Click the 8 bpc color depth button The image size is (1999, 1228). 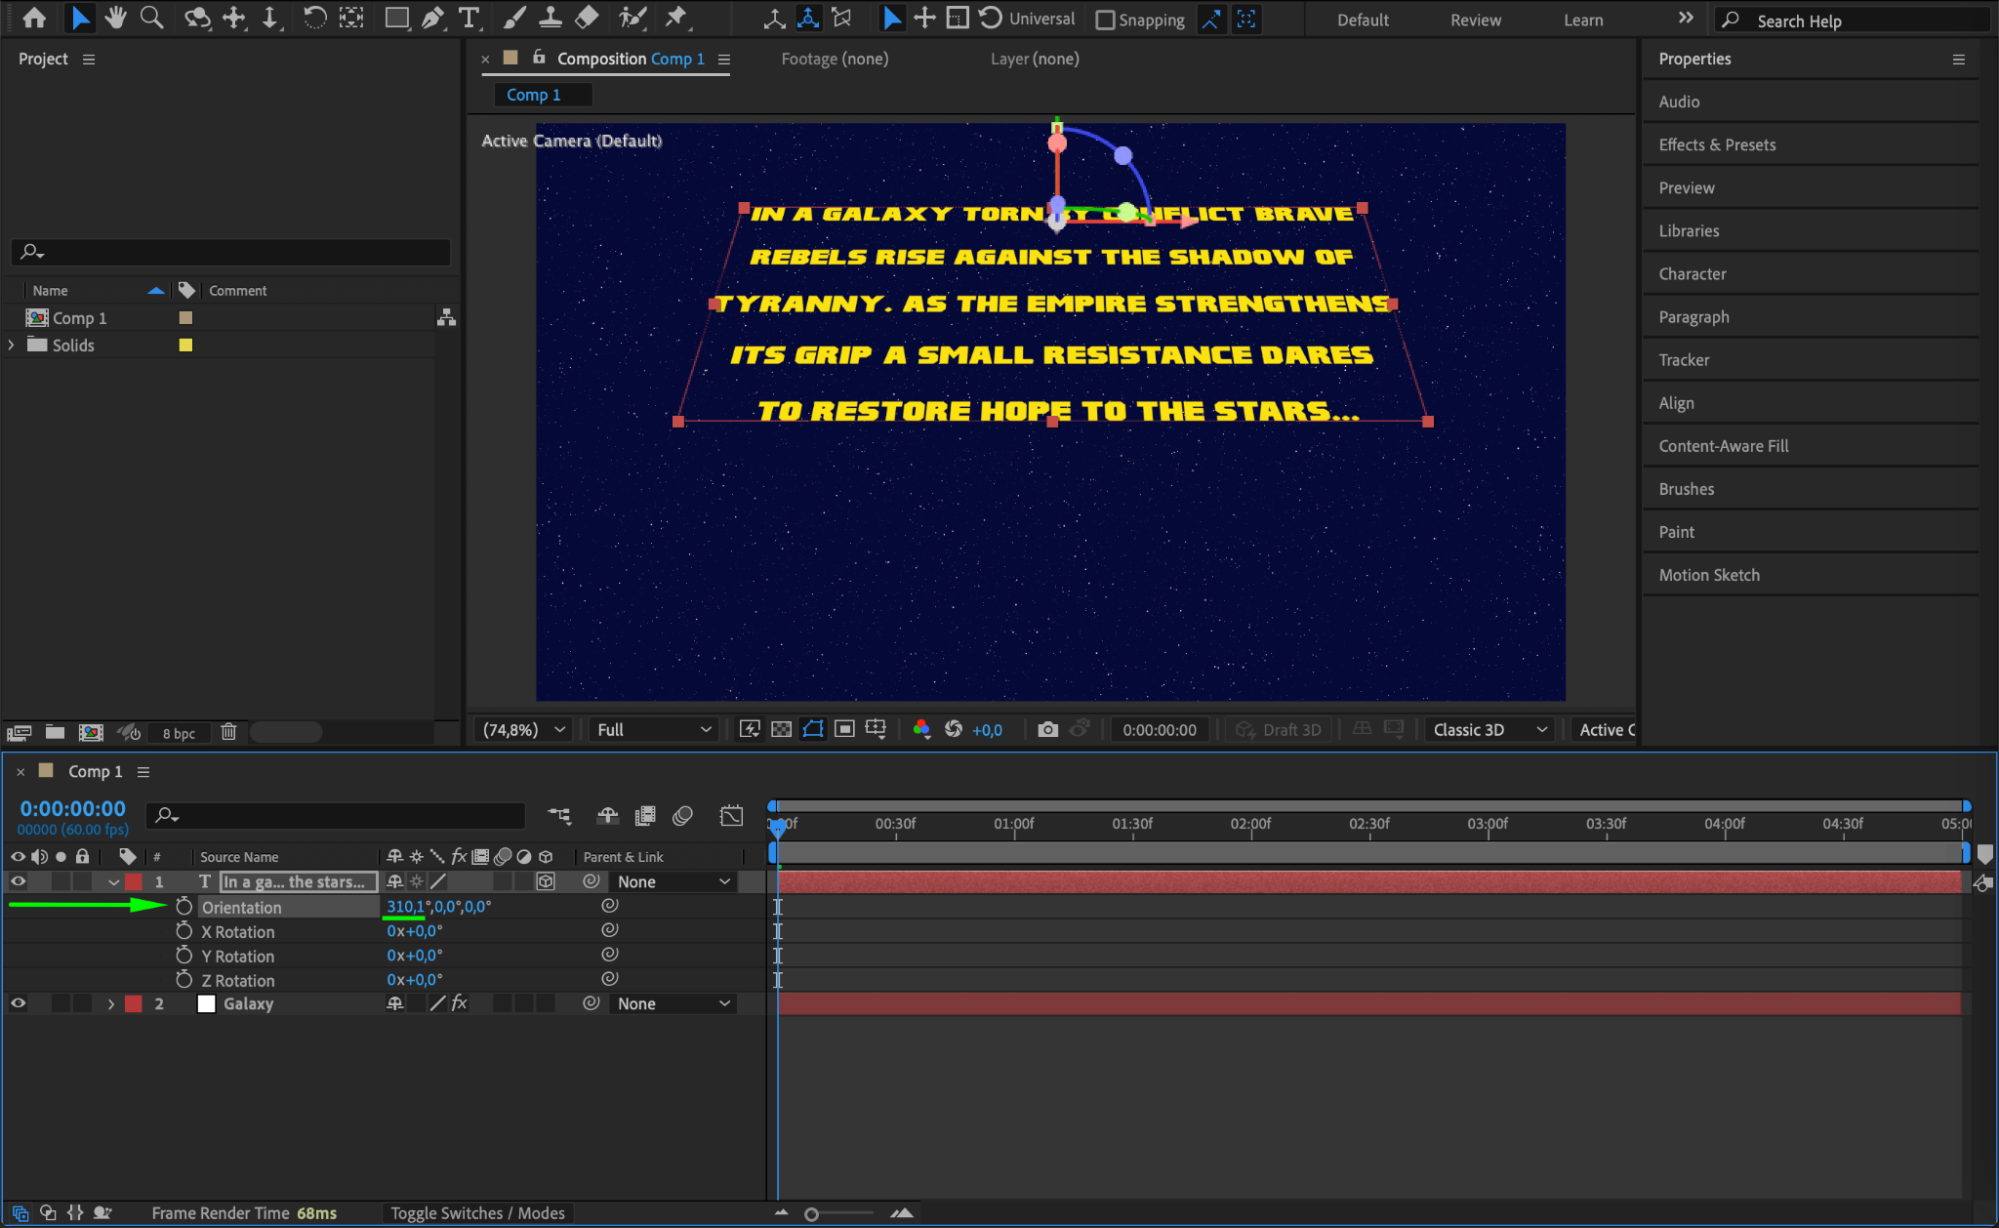click(x=179, y=733)
